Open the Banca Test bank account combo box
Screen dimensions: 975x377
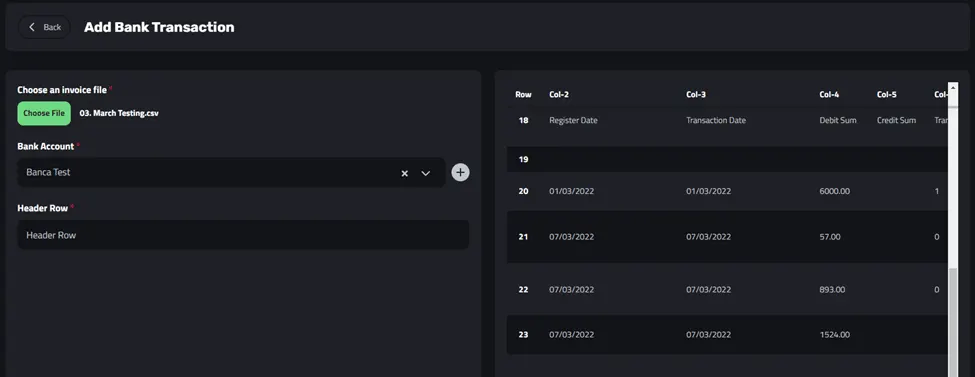(231, 172)
